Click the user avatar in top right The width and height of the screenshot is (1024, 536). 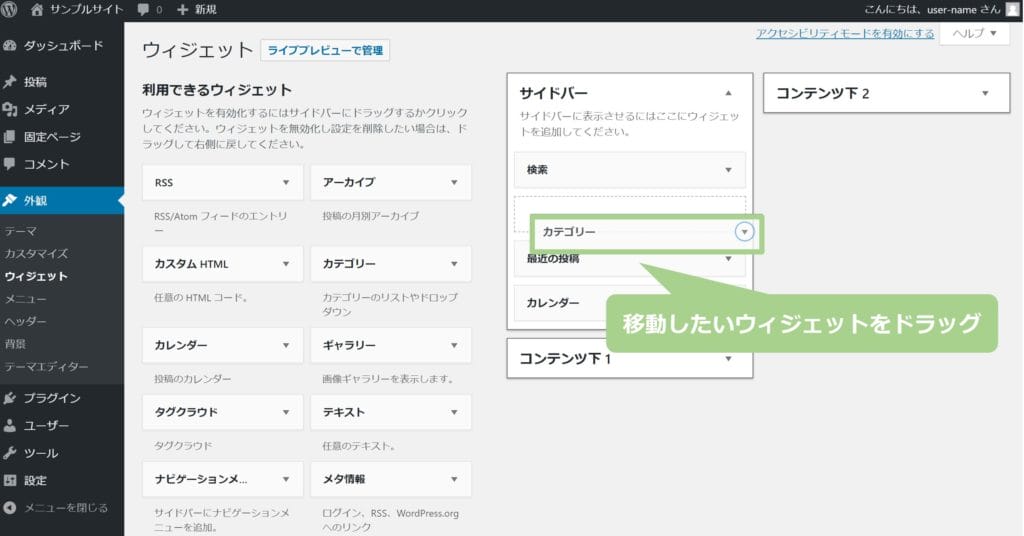[1012, 9]
